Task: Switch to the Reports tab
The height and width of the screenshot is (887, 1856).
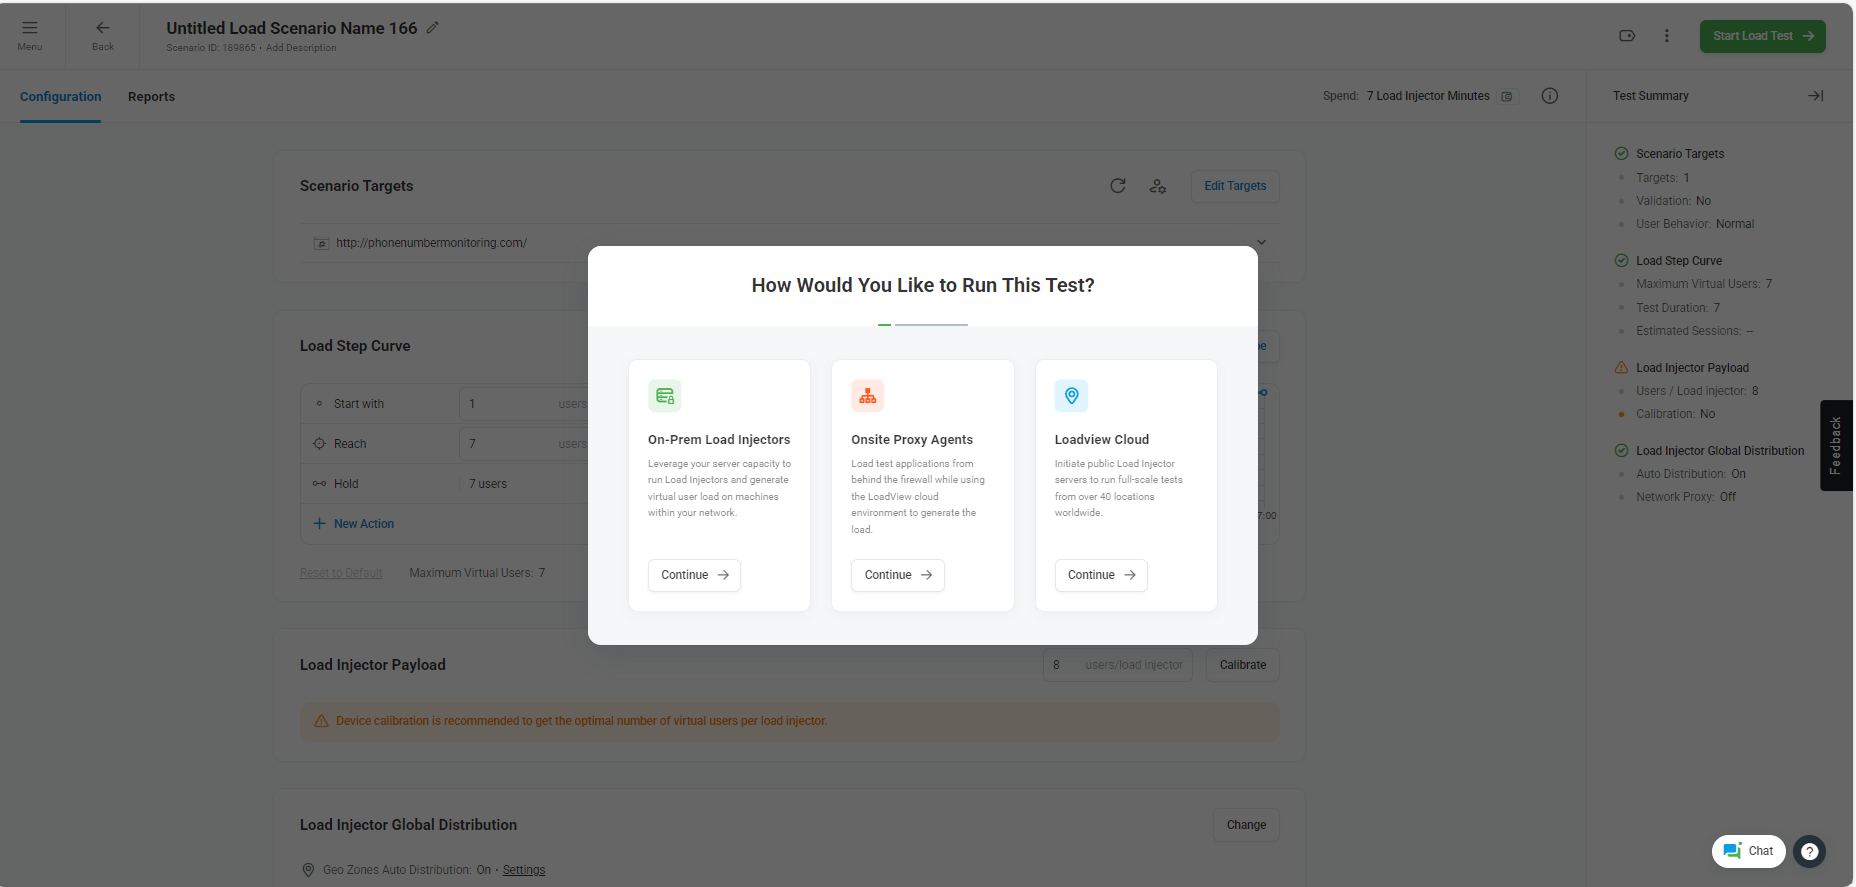Action: coord(151,97)
